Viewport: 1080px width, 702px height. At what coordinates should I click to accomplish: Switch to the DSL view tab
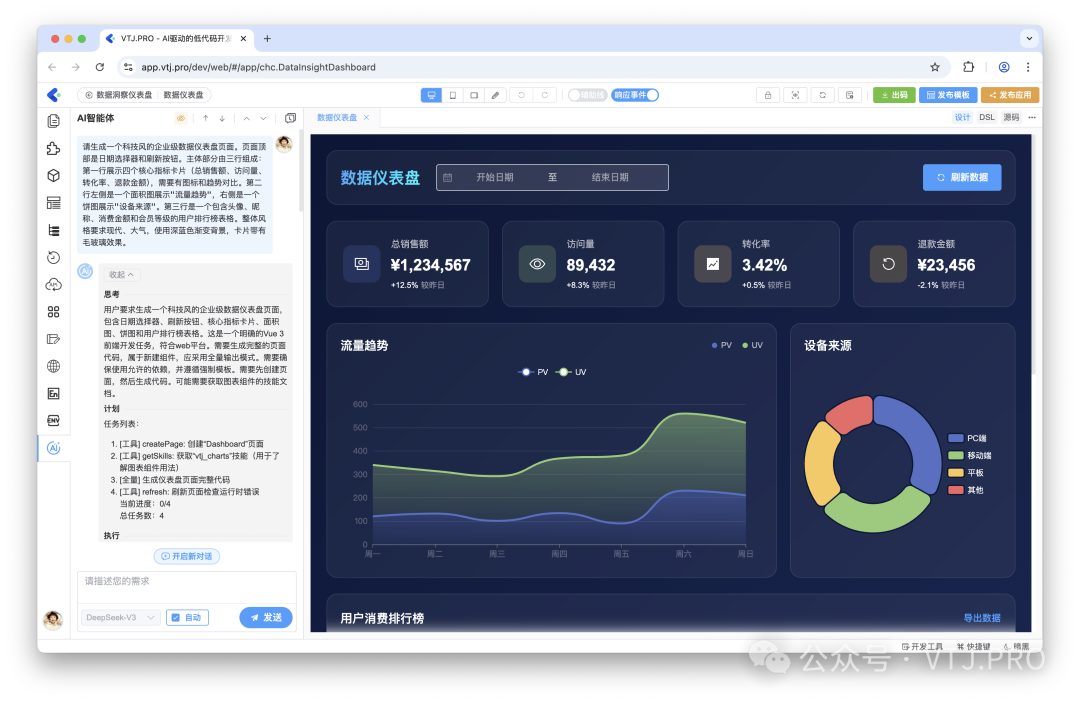click(x=987, y=117)
